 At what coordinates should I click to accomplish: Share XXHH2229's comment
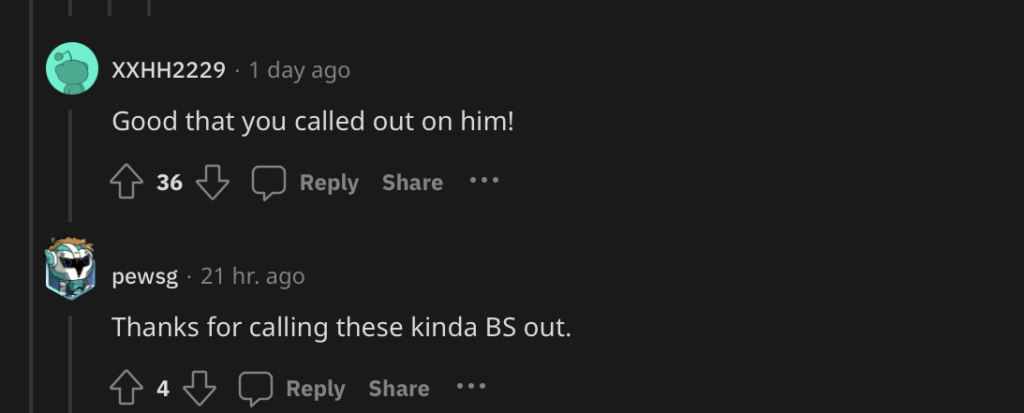point(412,183)
